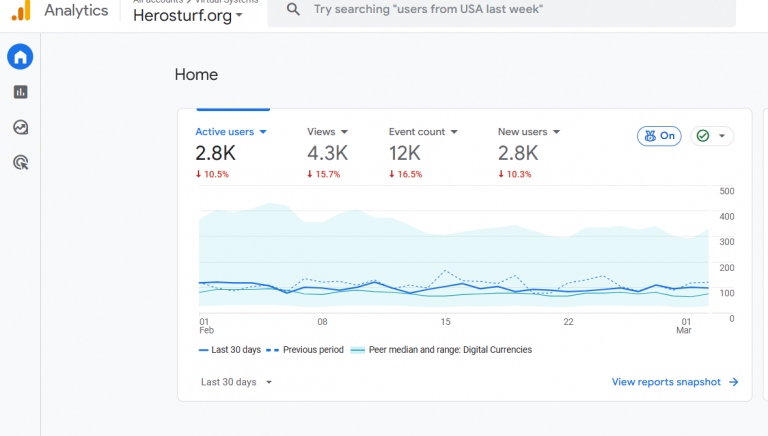Select the 4.3K Views metric value
This screenshot has width=768, height=436.
click(327, 153)
